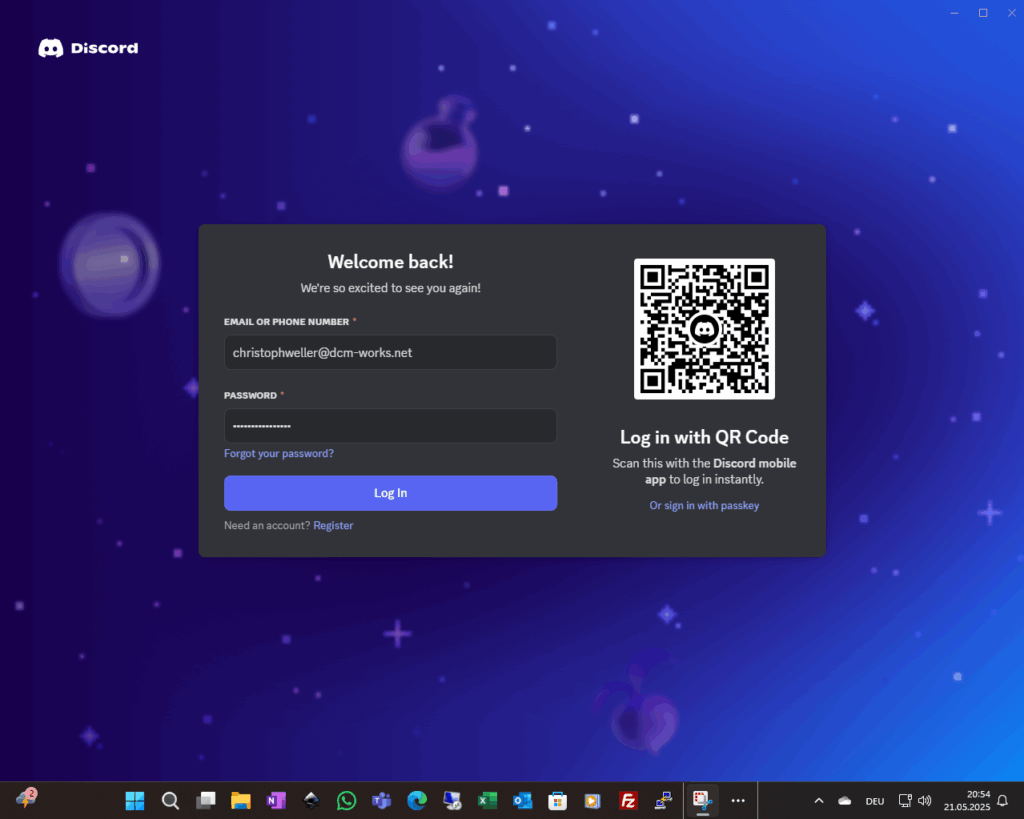
Task: Click the OneDrive cloud tray icon
Action: 844,801
